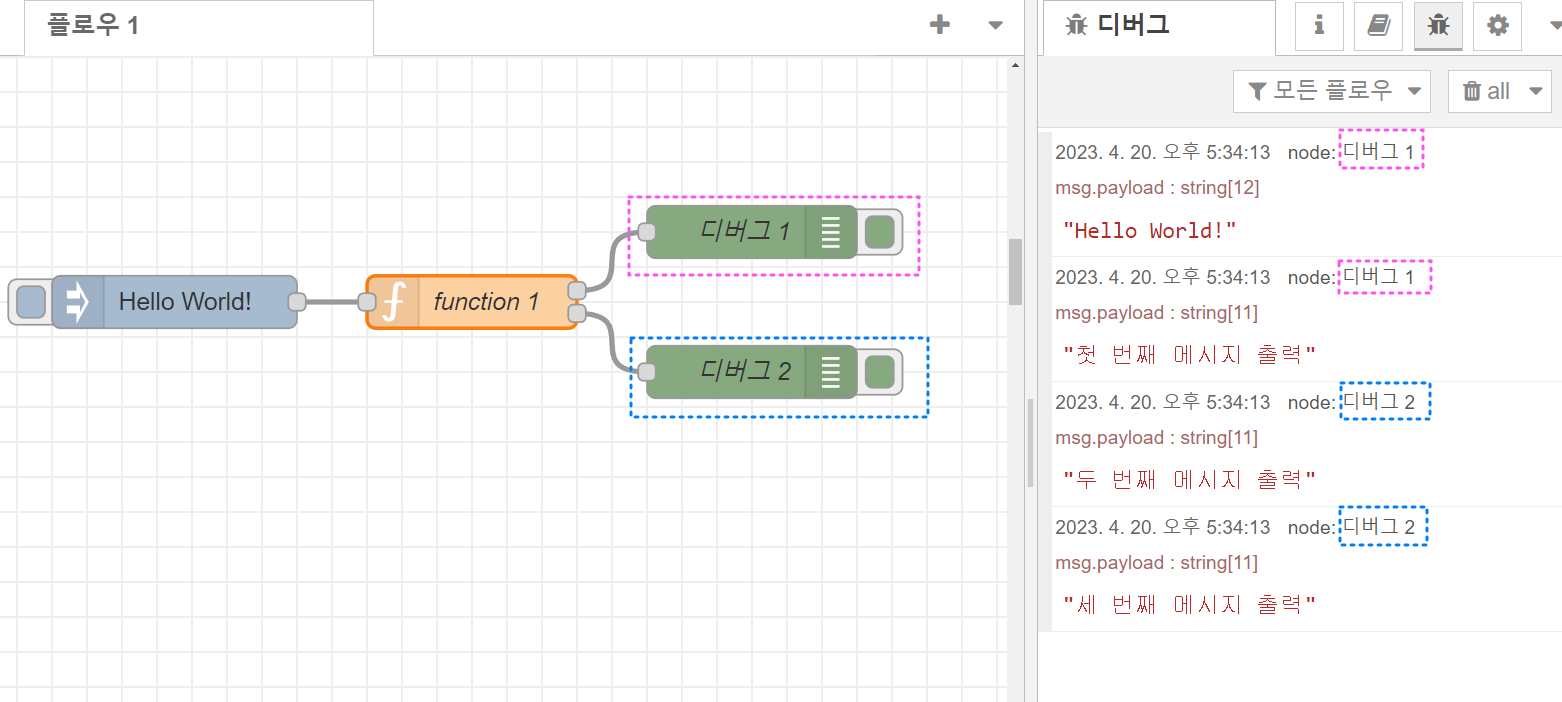1562x702 pixels.
Task: Click the inject node arrow icon
Action: [77, 302]
